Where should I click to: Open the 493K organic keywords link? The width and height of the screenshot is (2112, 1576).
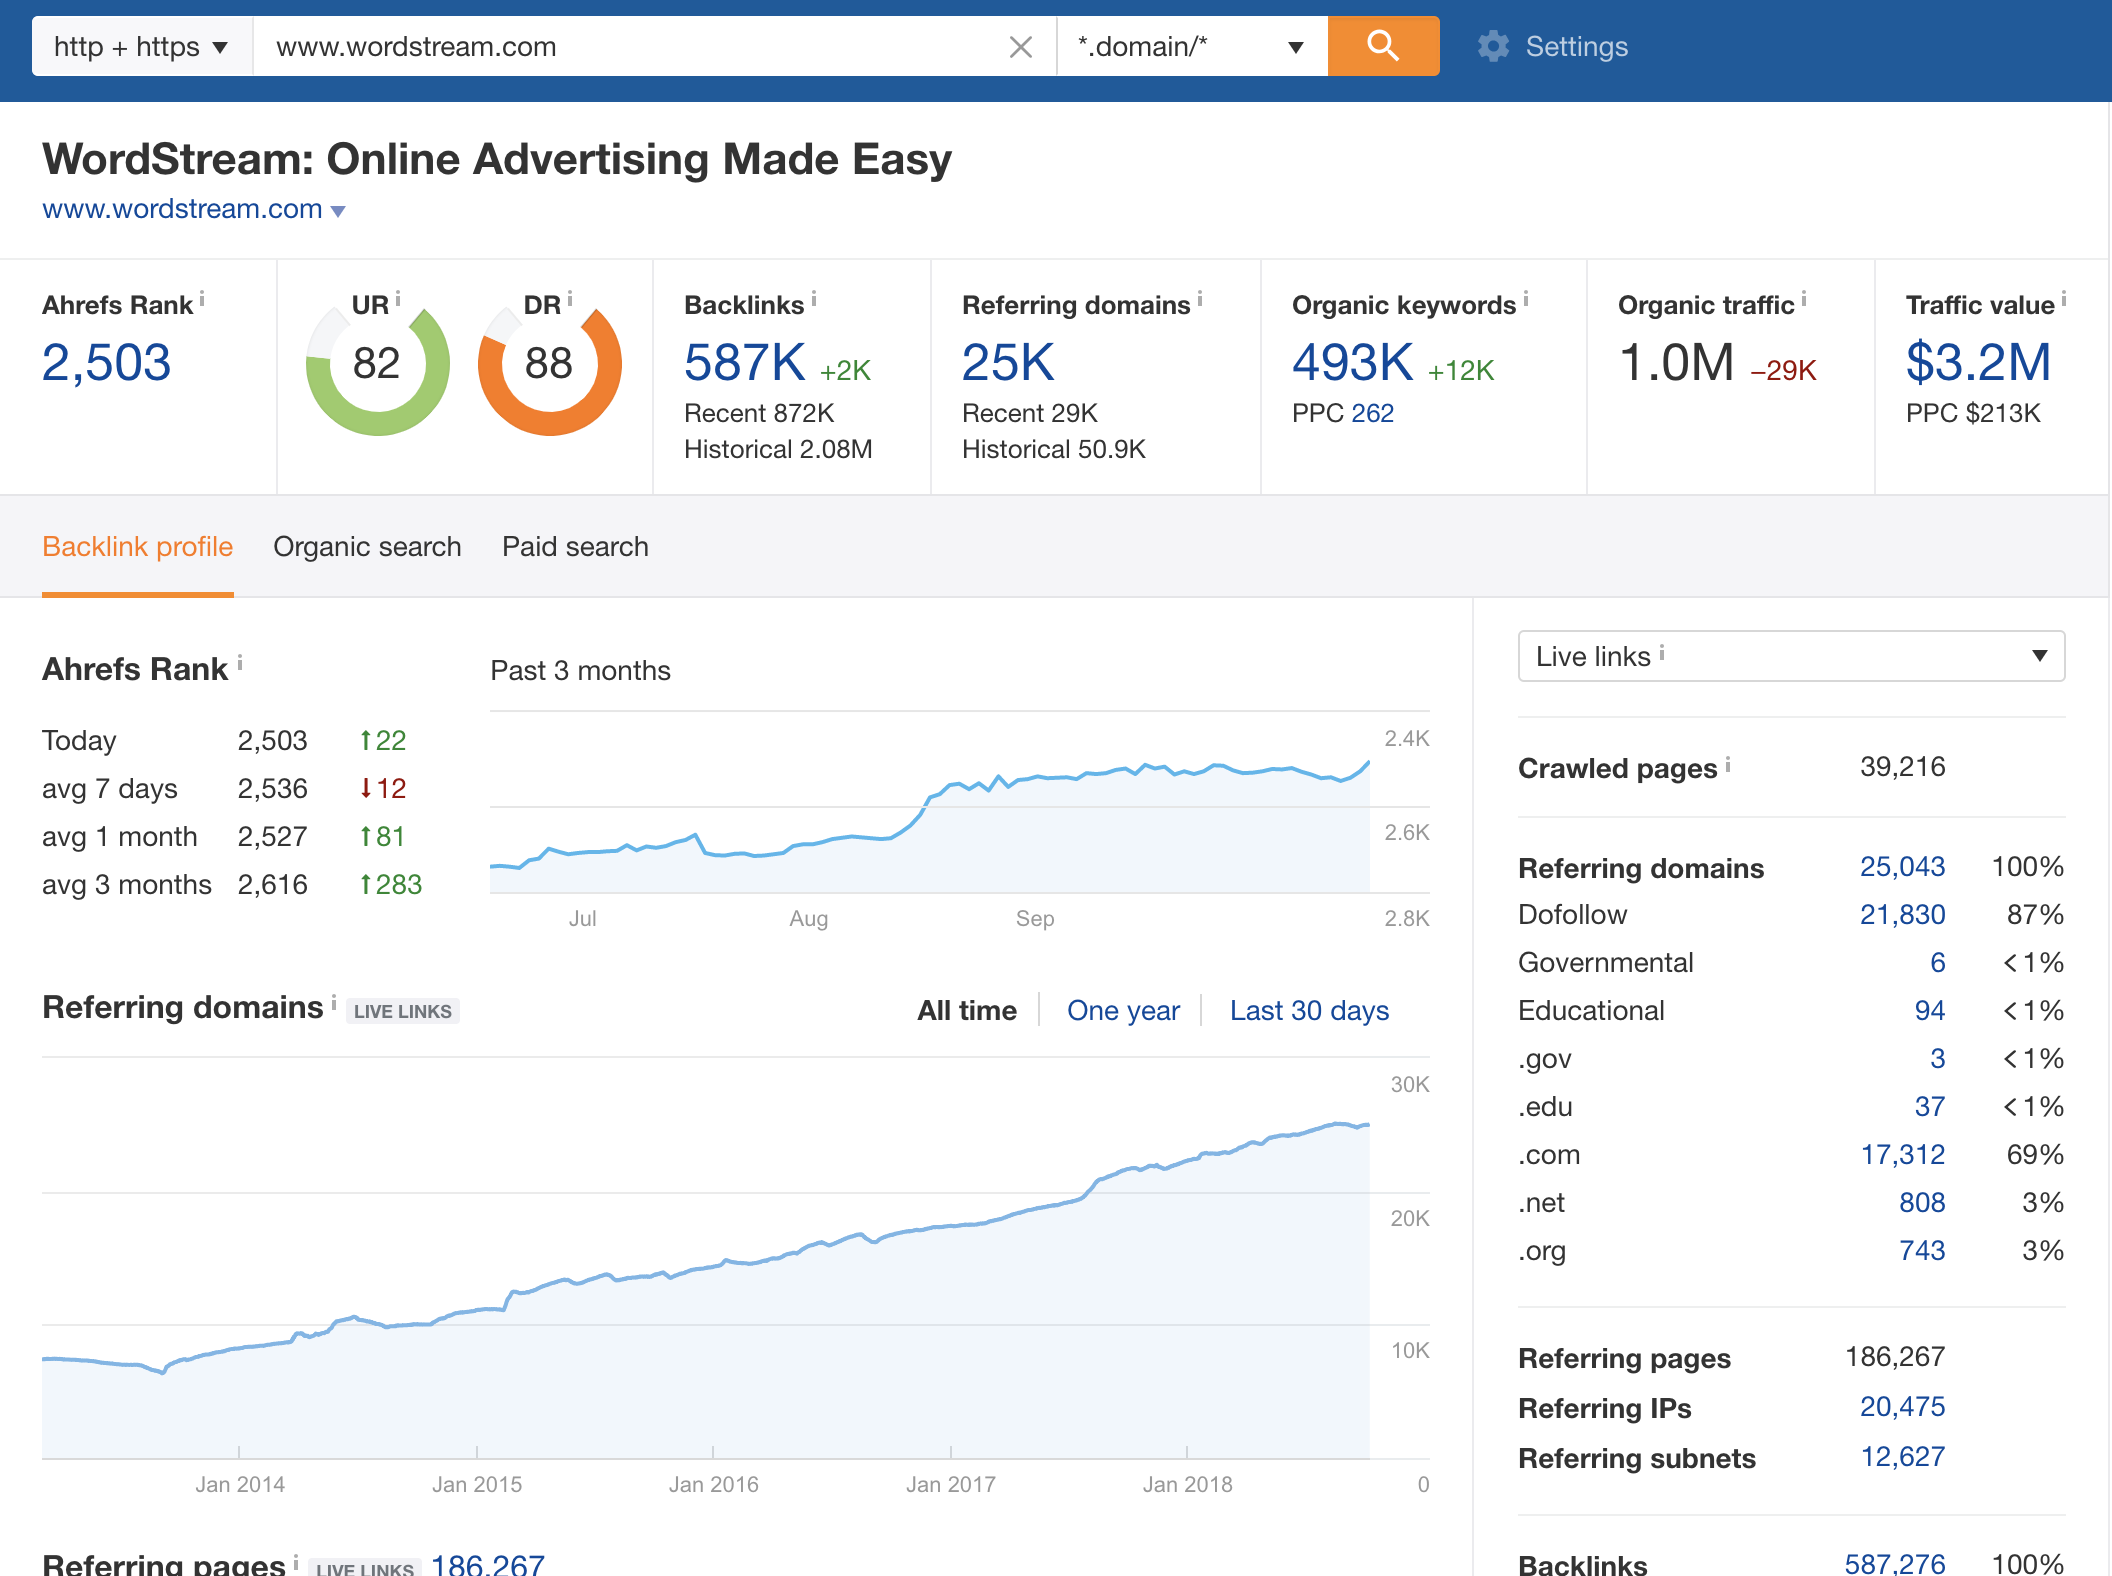1353,362
